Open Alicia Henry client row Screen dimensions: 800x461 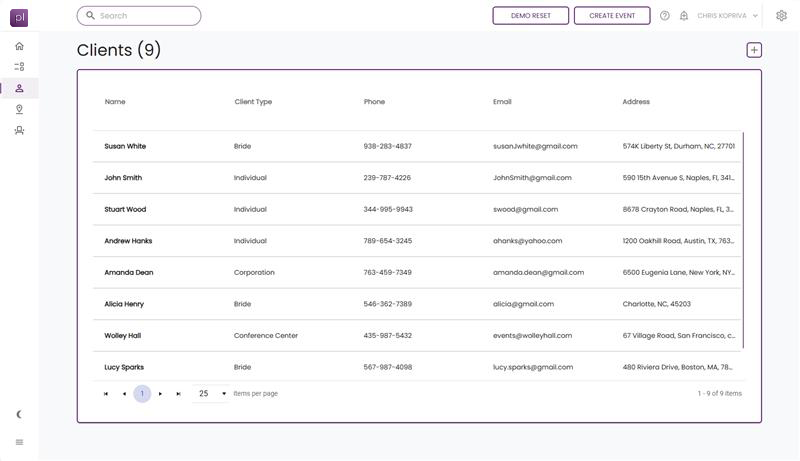[x=417, y=304]
